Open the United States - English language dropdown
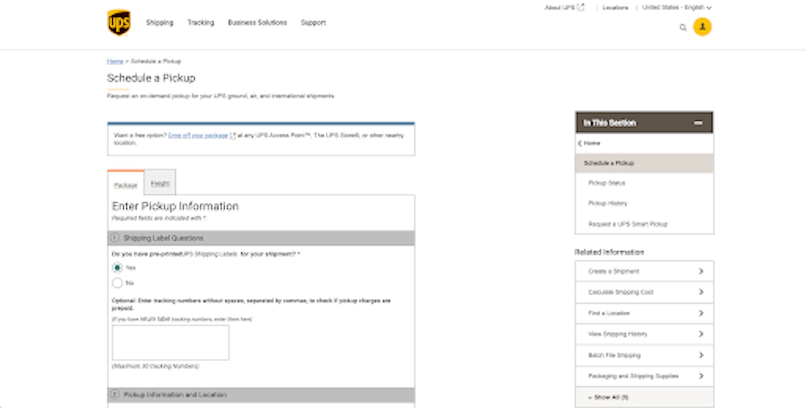 [x=676, y=7]
